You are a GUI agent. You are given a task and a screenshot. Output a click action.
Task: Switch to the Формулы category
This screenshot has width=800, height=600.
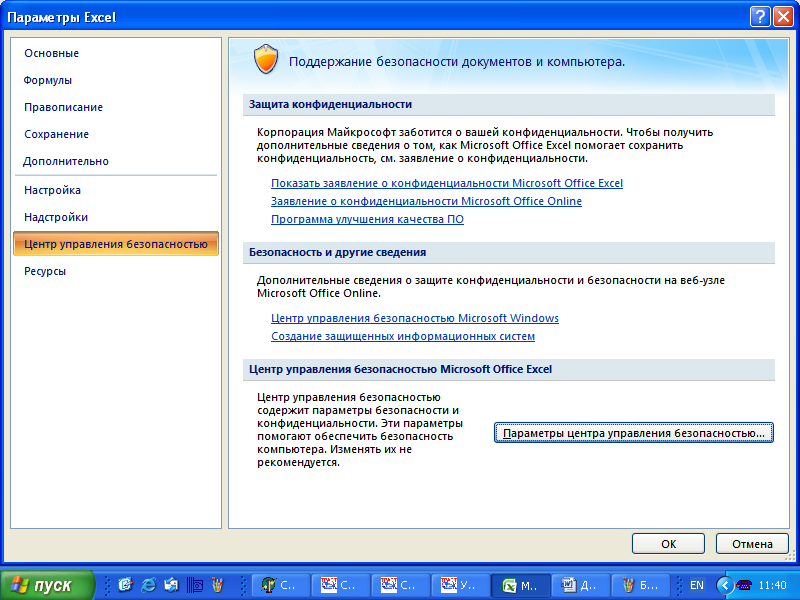pos(47,80)
